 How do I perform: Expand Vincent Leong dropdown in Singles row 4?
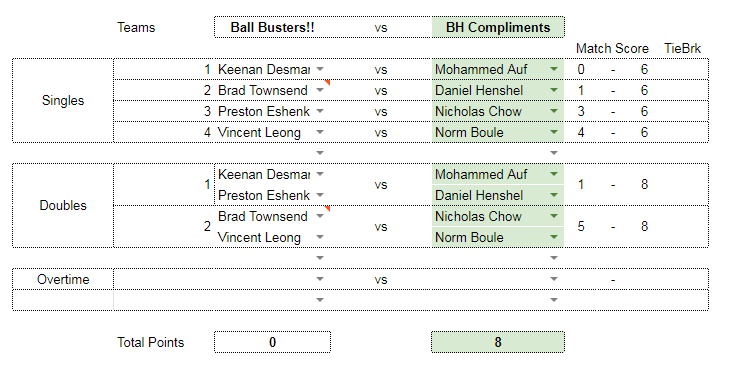pyautogui.click(x=320, y=132)
